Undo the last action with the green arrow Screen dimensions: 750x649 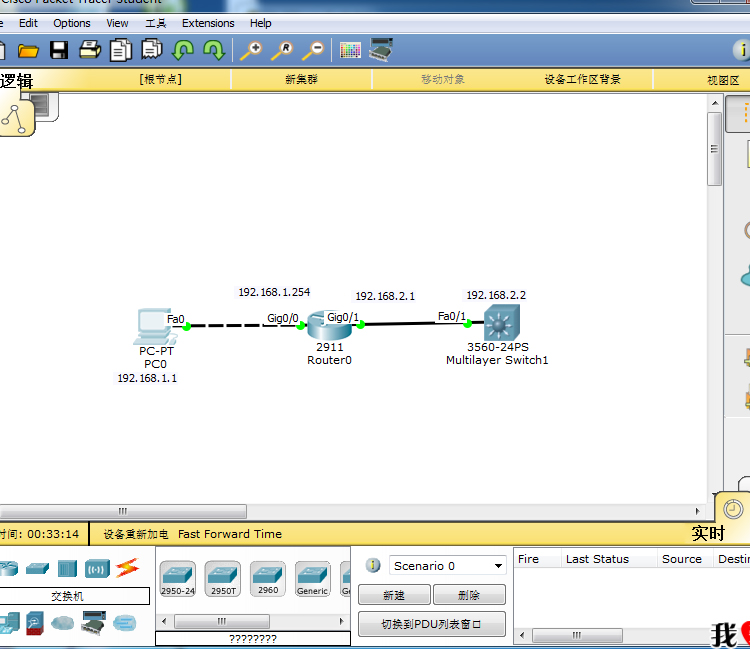point(183,50)
